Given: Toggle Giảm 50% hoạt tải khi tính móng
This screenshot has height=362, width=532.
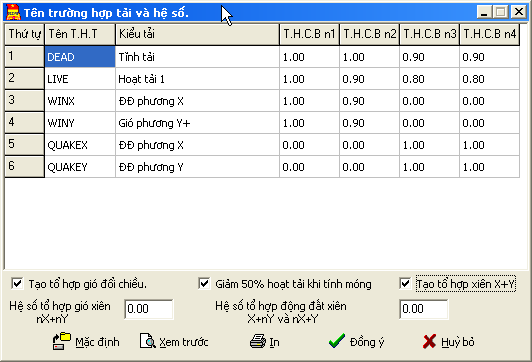Looking at the screenshot, I should click(x=204, y=283).
